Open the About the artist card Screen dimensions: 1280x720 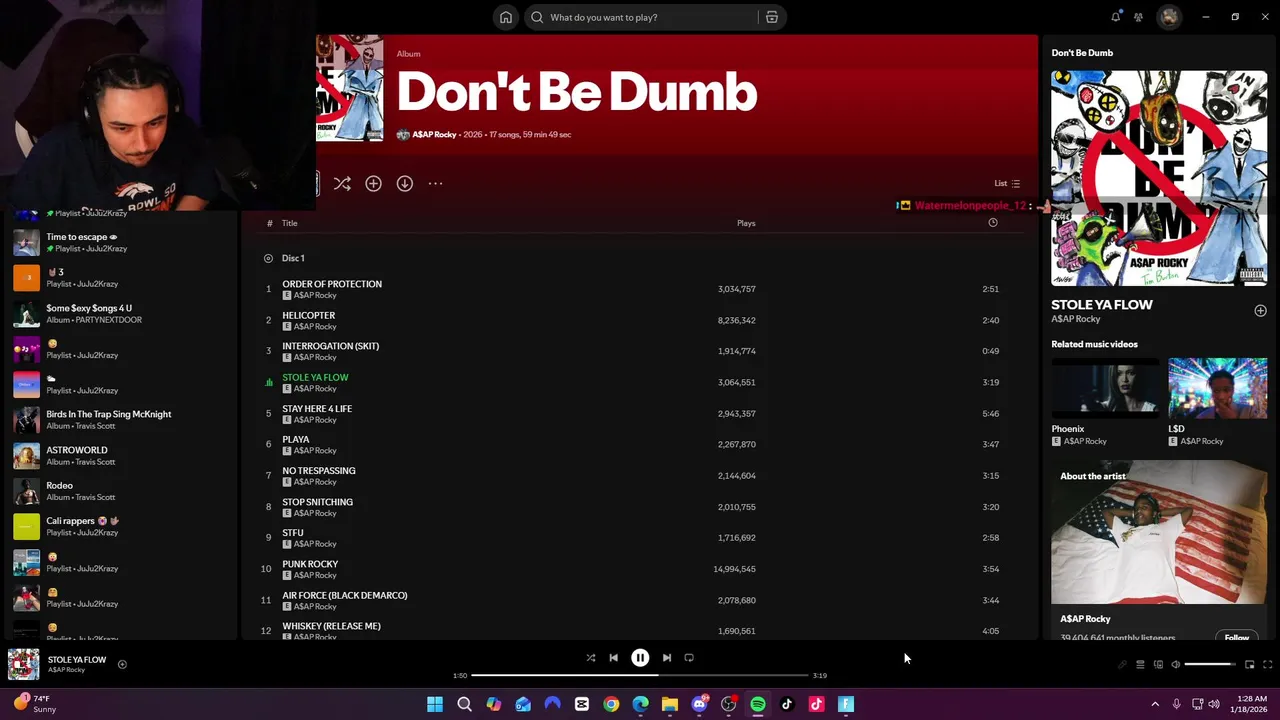[x=1159, y=550]
